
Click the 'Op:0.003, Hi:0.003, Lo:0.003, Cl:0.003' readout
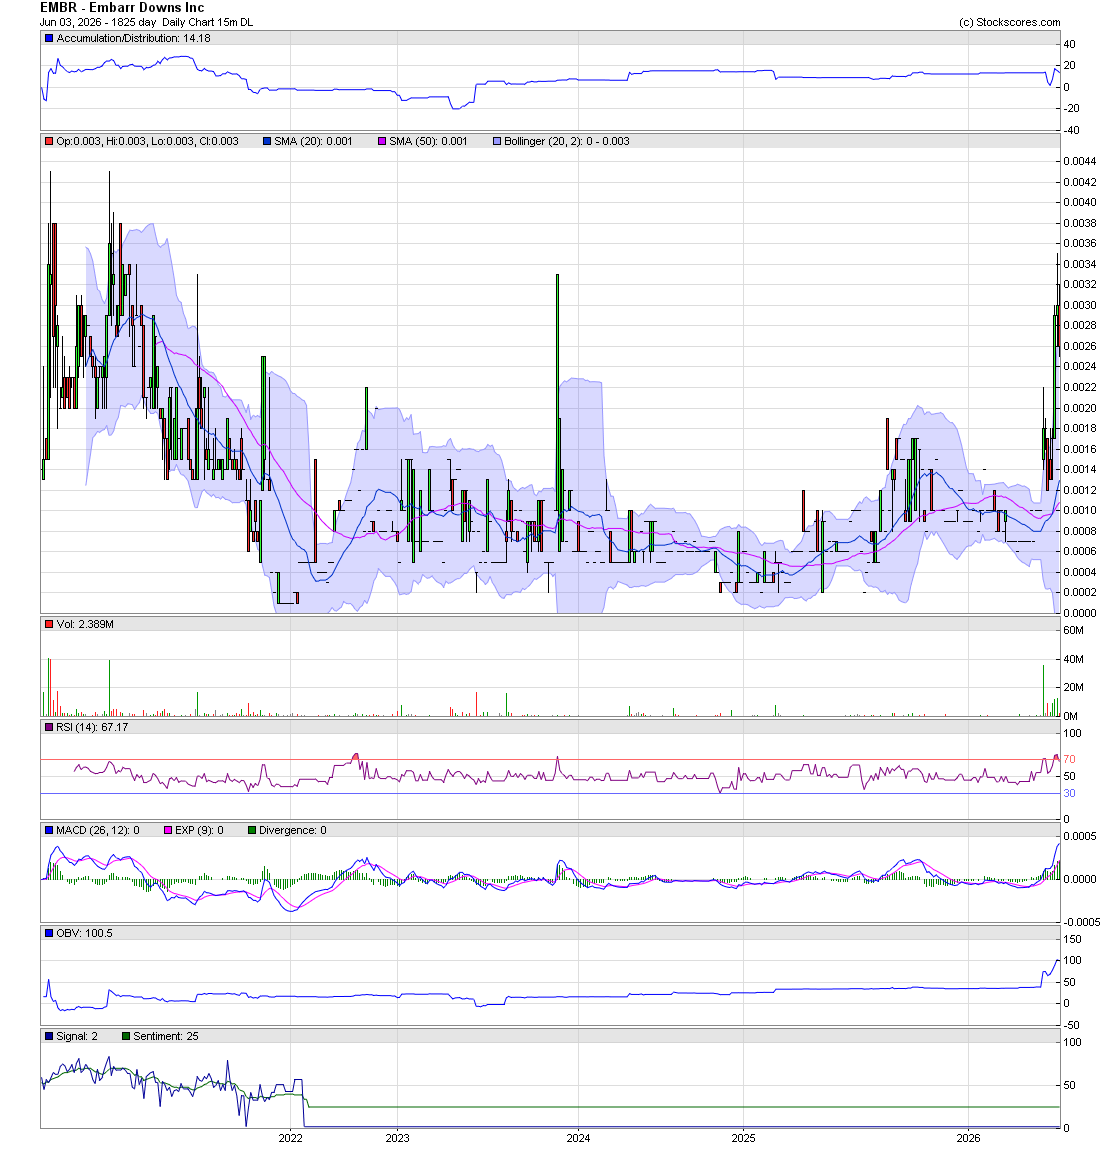[147, 141]
